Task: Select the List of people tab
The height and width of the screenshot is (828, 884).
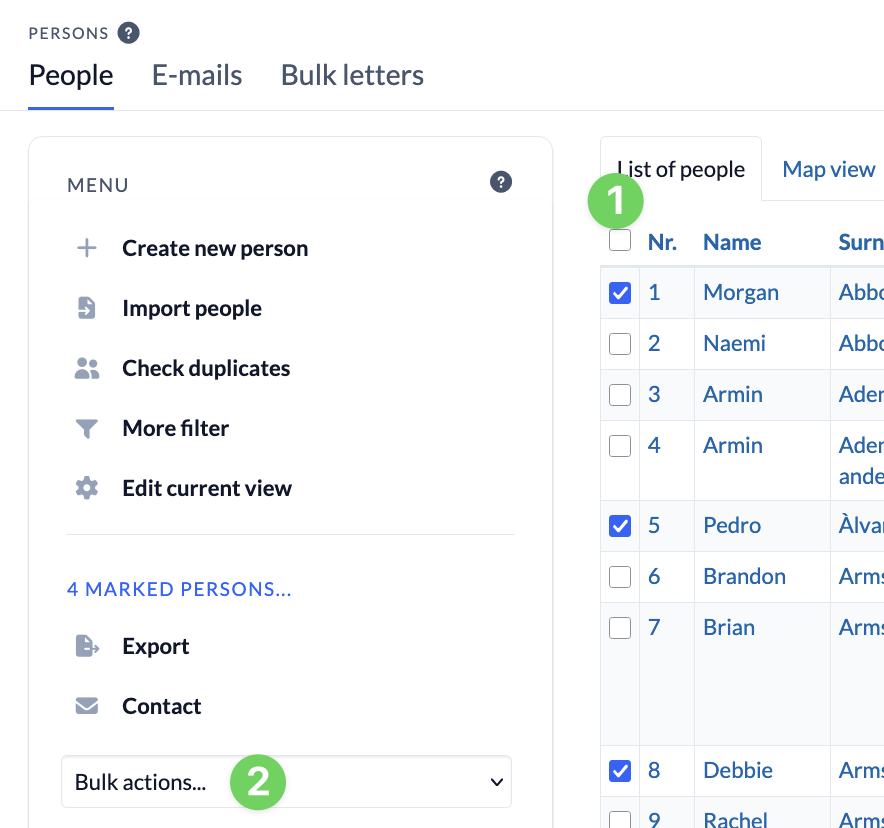Action: click(x=681, y=169)
